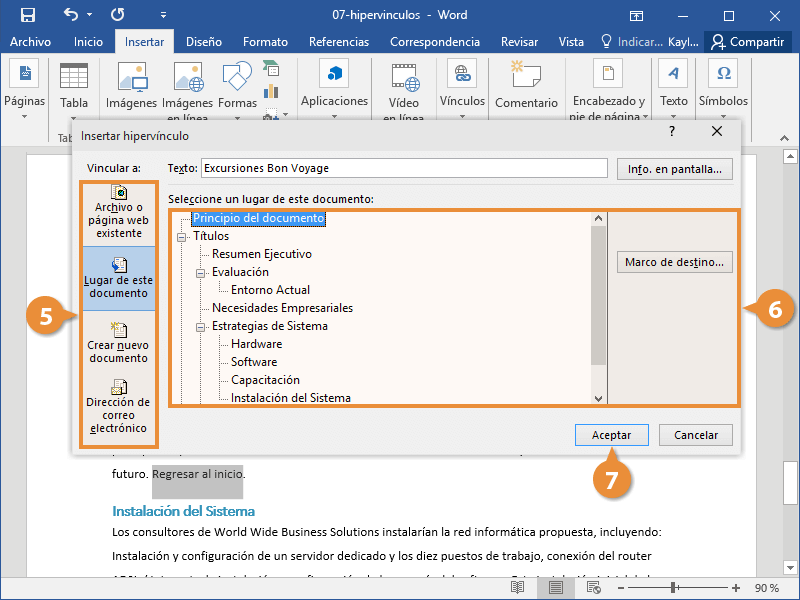The height and width of the screenshot is (600, 800).
Task: Click the SmartArt icon
Action: (271, 68)
